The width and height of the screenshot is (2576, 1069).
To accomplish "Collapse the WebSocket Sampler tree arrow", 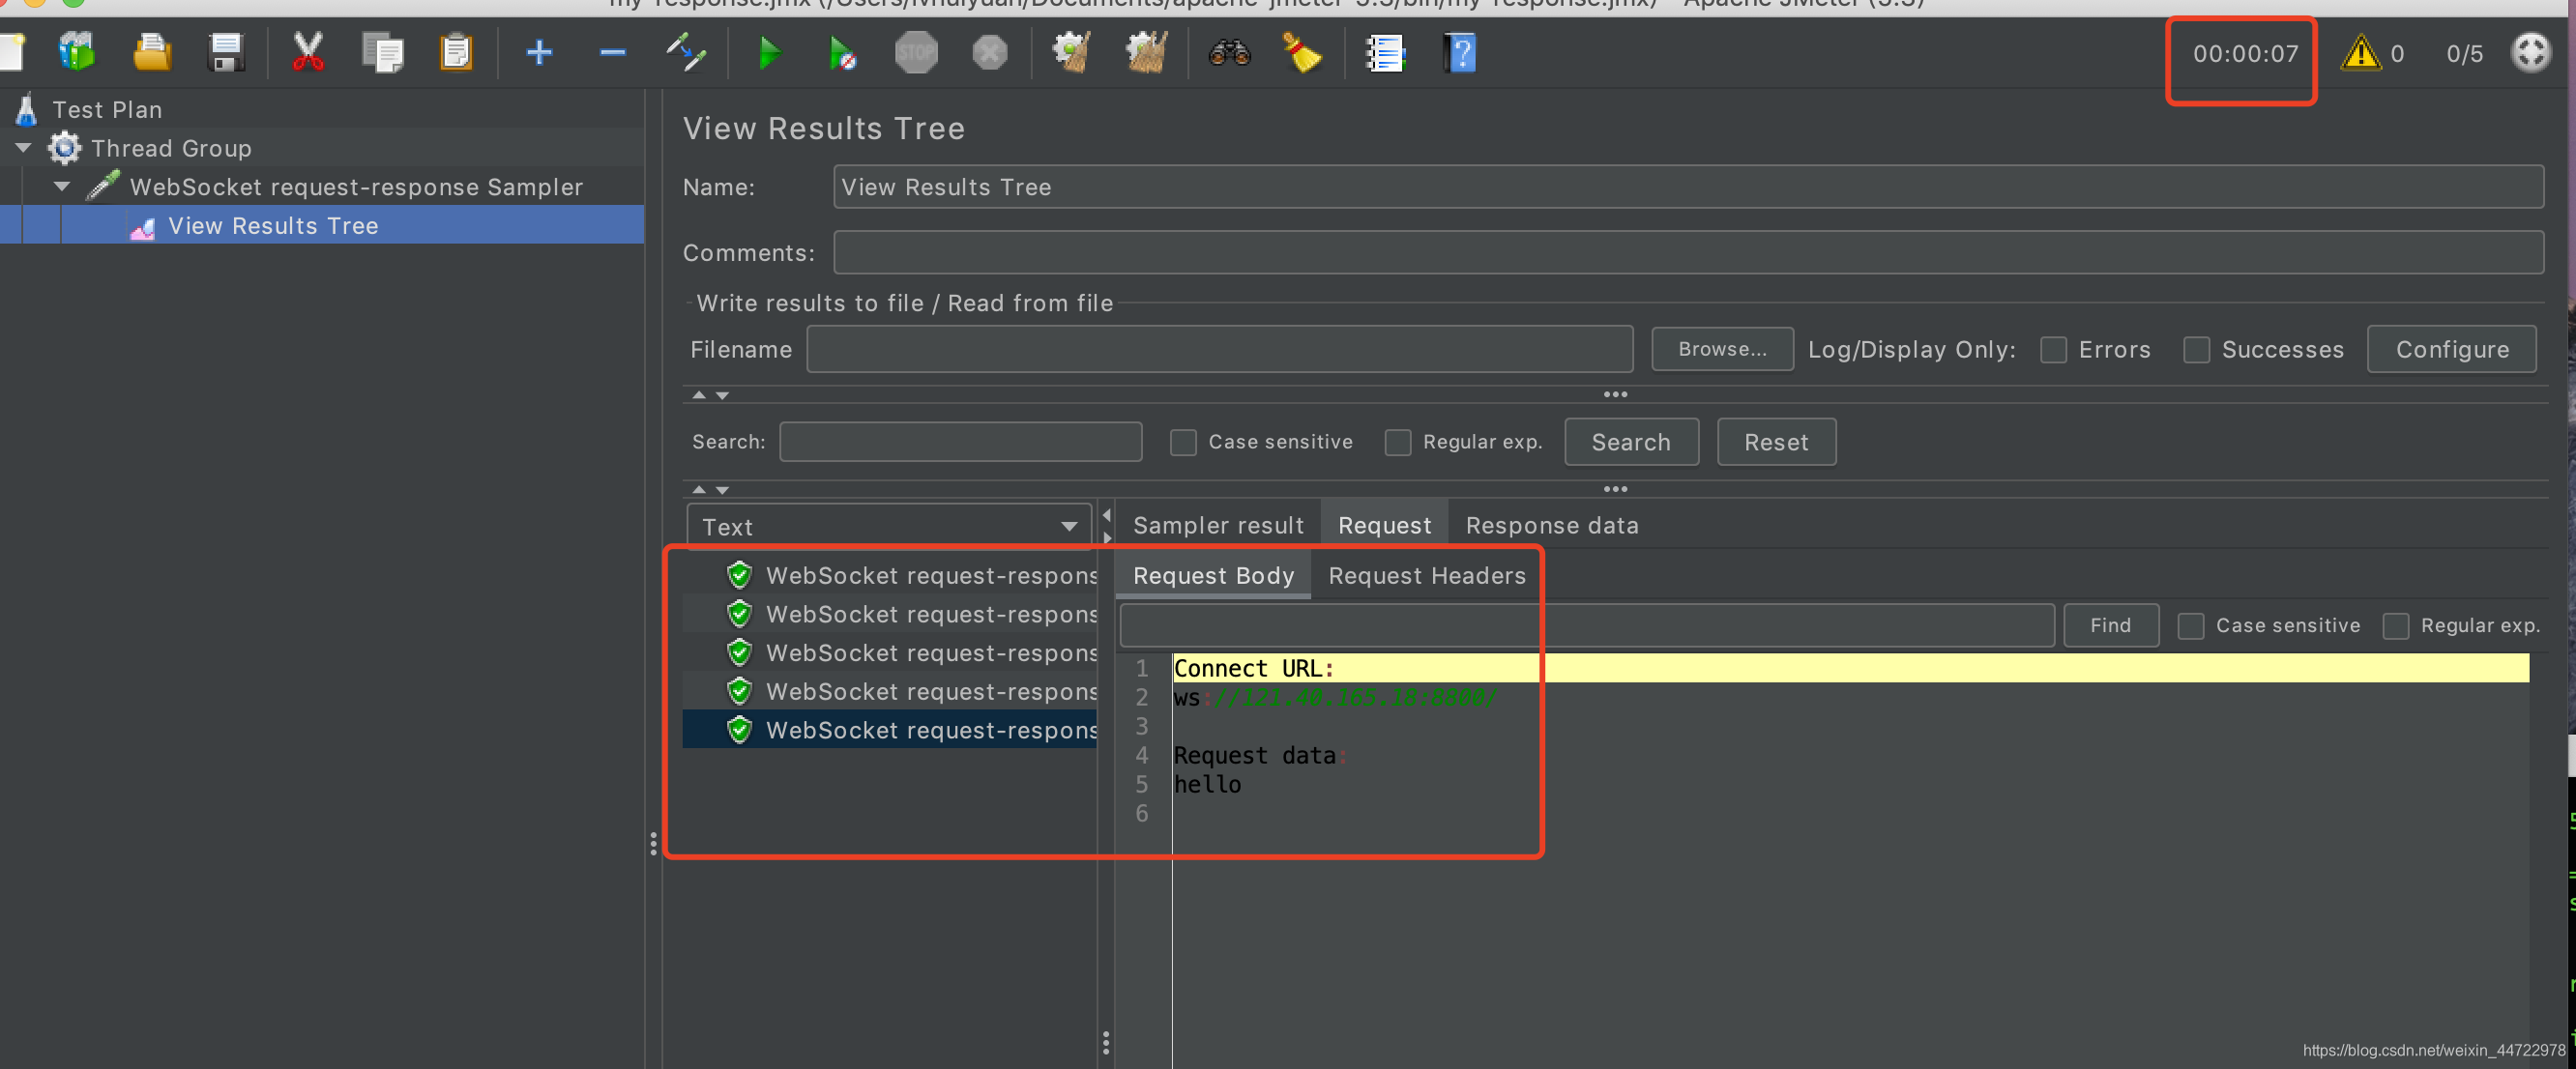I will click(62, 187).
